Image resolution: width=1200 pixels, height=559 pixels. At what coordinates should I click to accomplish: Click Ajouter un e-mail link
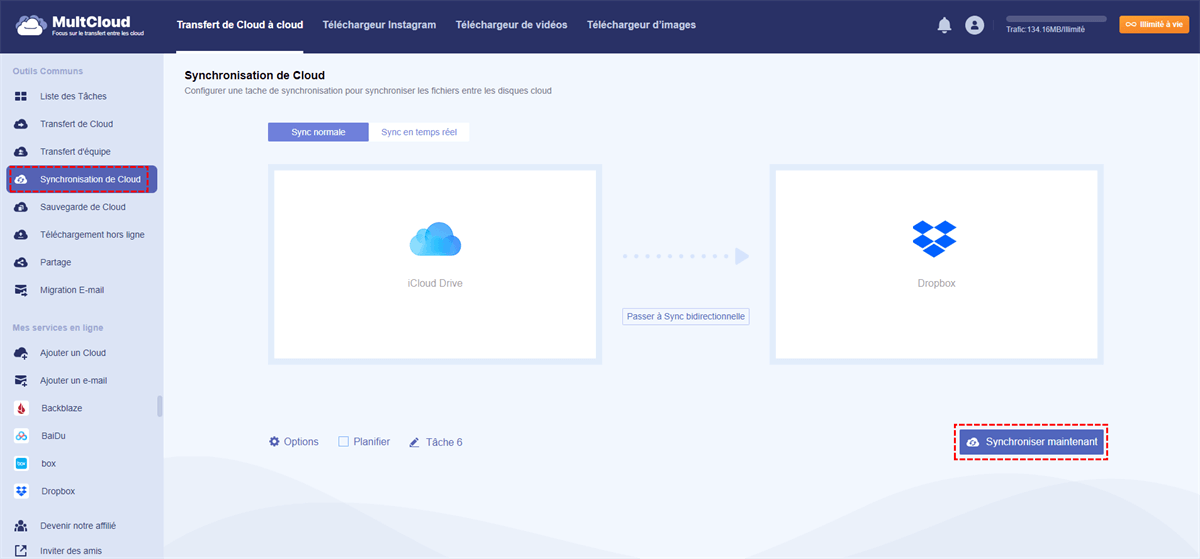[x=74, y=381]
